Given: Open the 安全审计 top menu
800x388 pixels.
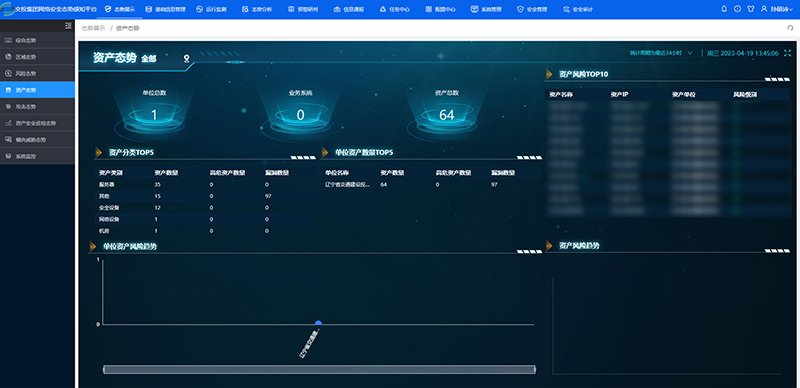Looking at the screenshot, I should pyautogui.click(x=578, y=9).
